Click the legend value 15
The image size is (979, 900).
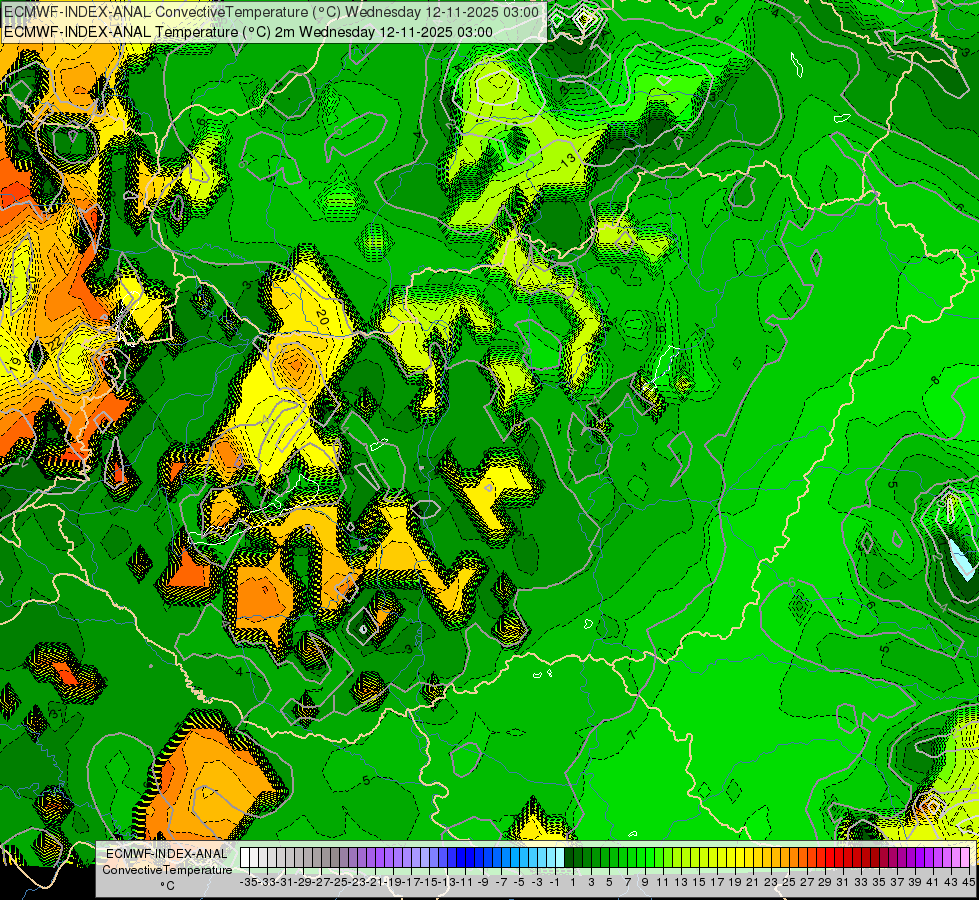coord(699,882)
